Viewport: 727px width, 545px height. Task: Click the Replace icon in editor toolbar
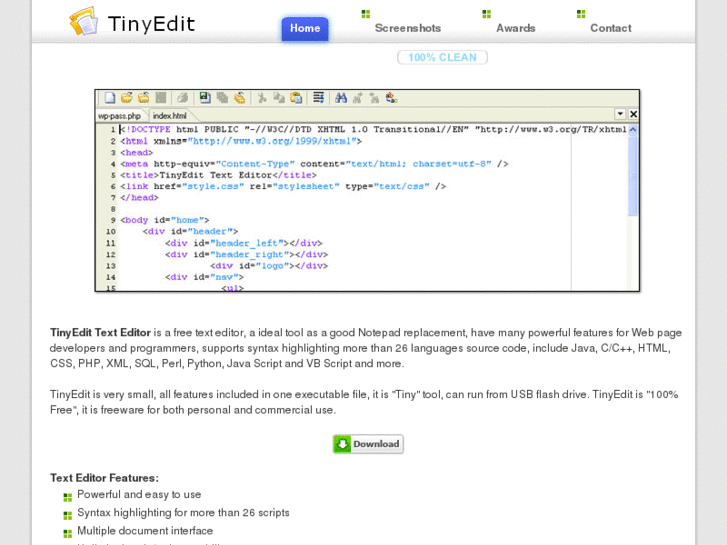[392, 98]
